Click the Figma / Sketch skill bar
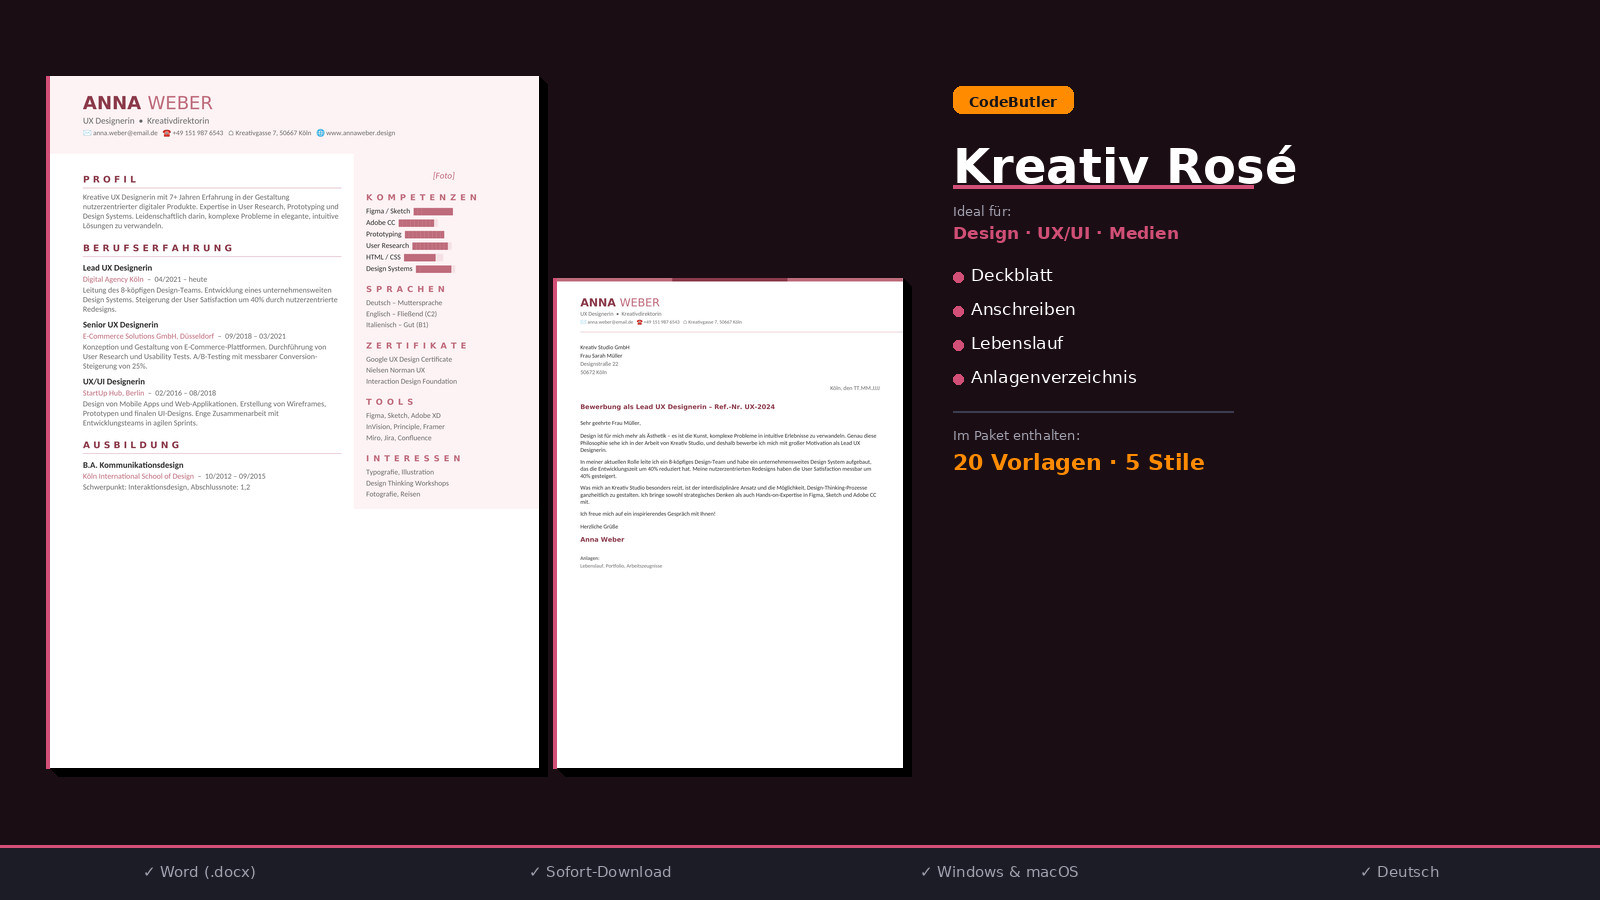 coord(434,211)
